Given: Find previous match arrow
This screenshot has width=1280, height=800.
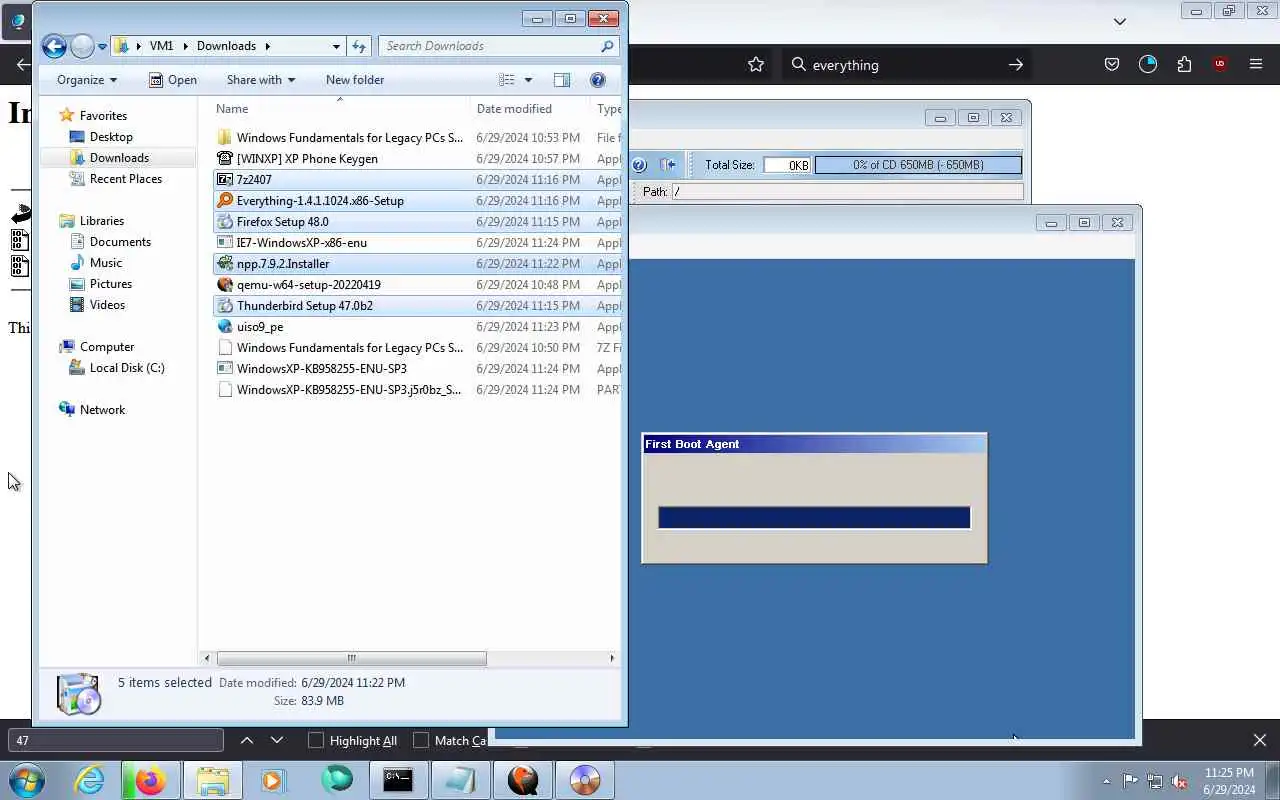Looking at the screenshot, I should [x=247, y=741].
